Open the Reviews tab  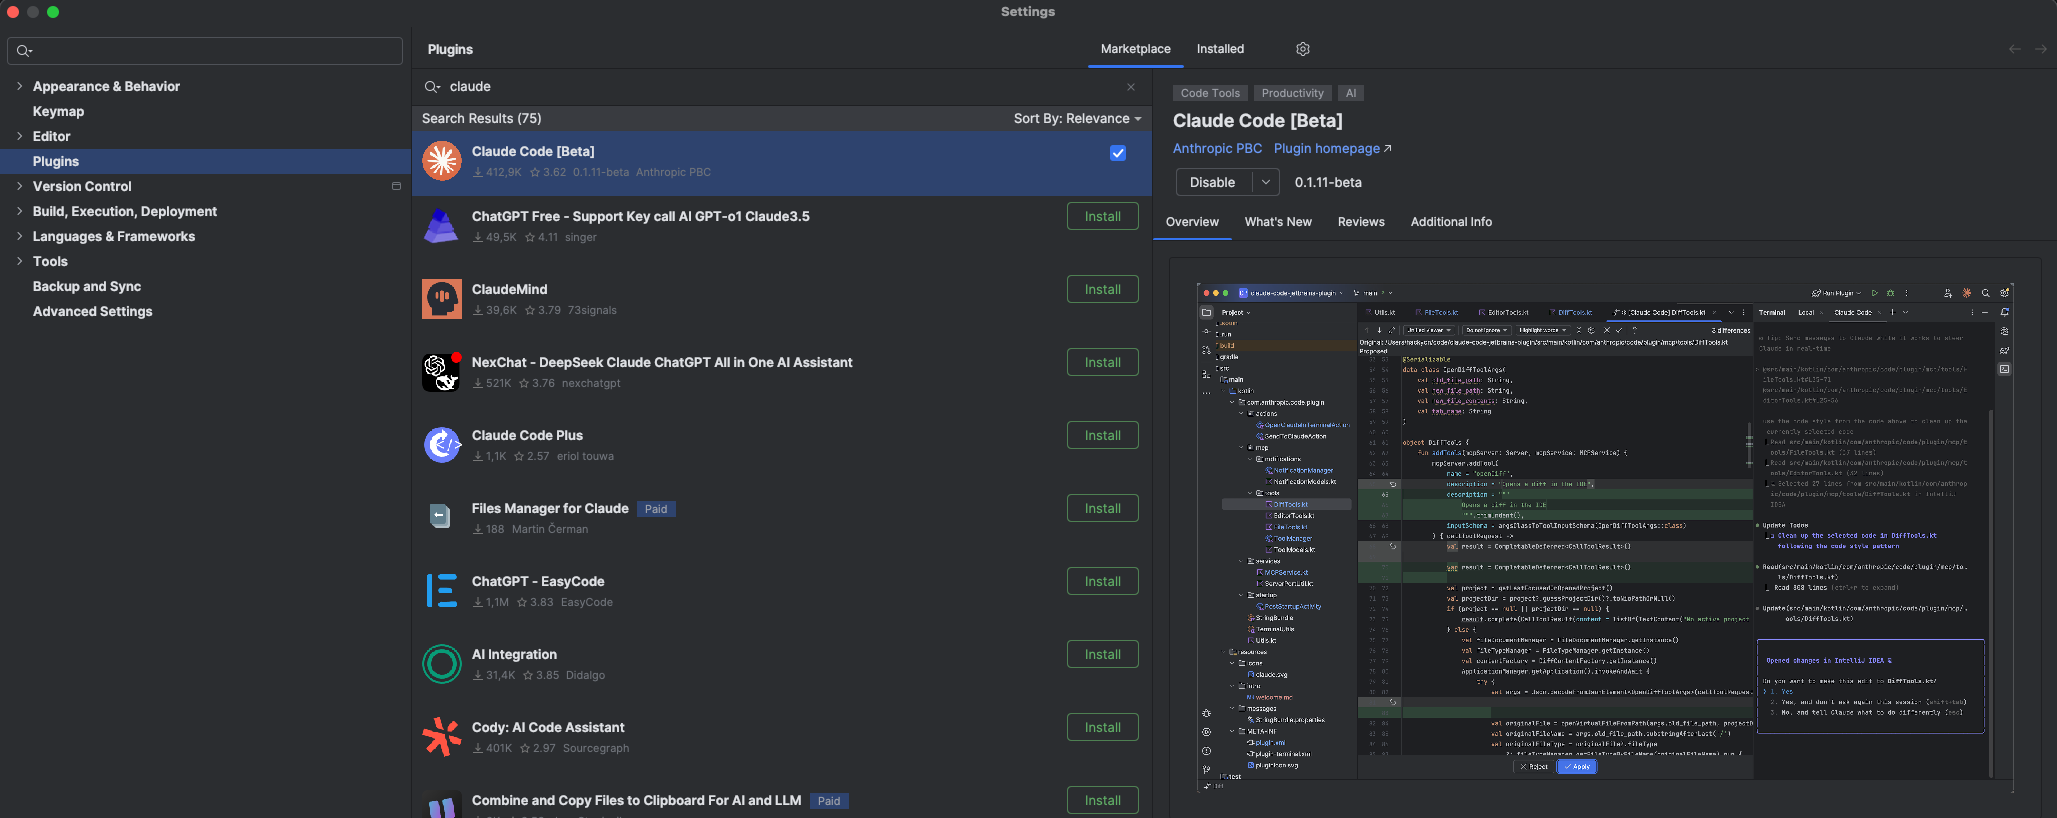(1361, 222)
